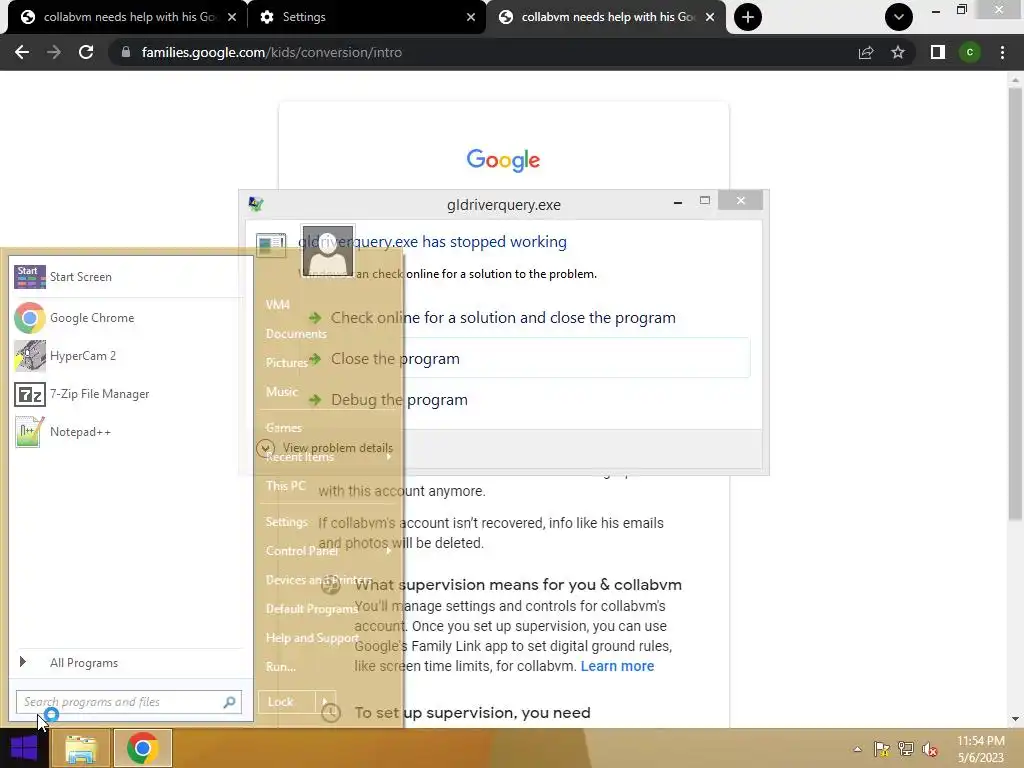Launch Notepad++ from start menu

pos(127,432)
